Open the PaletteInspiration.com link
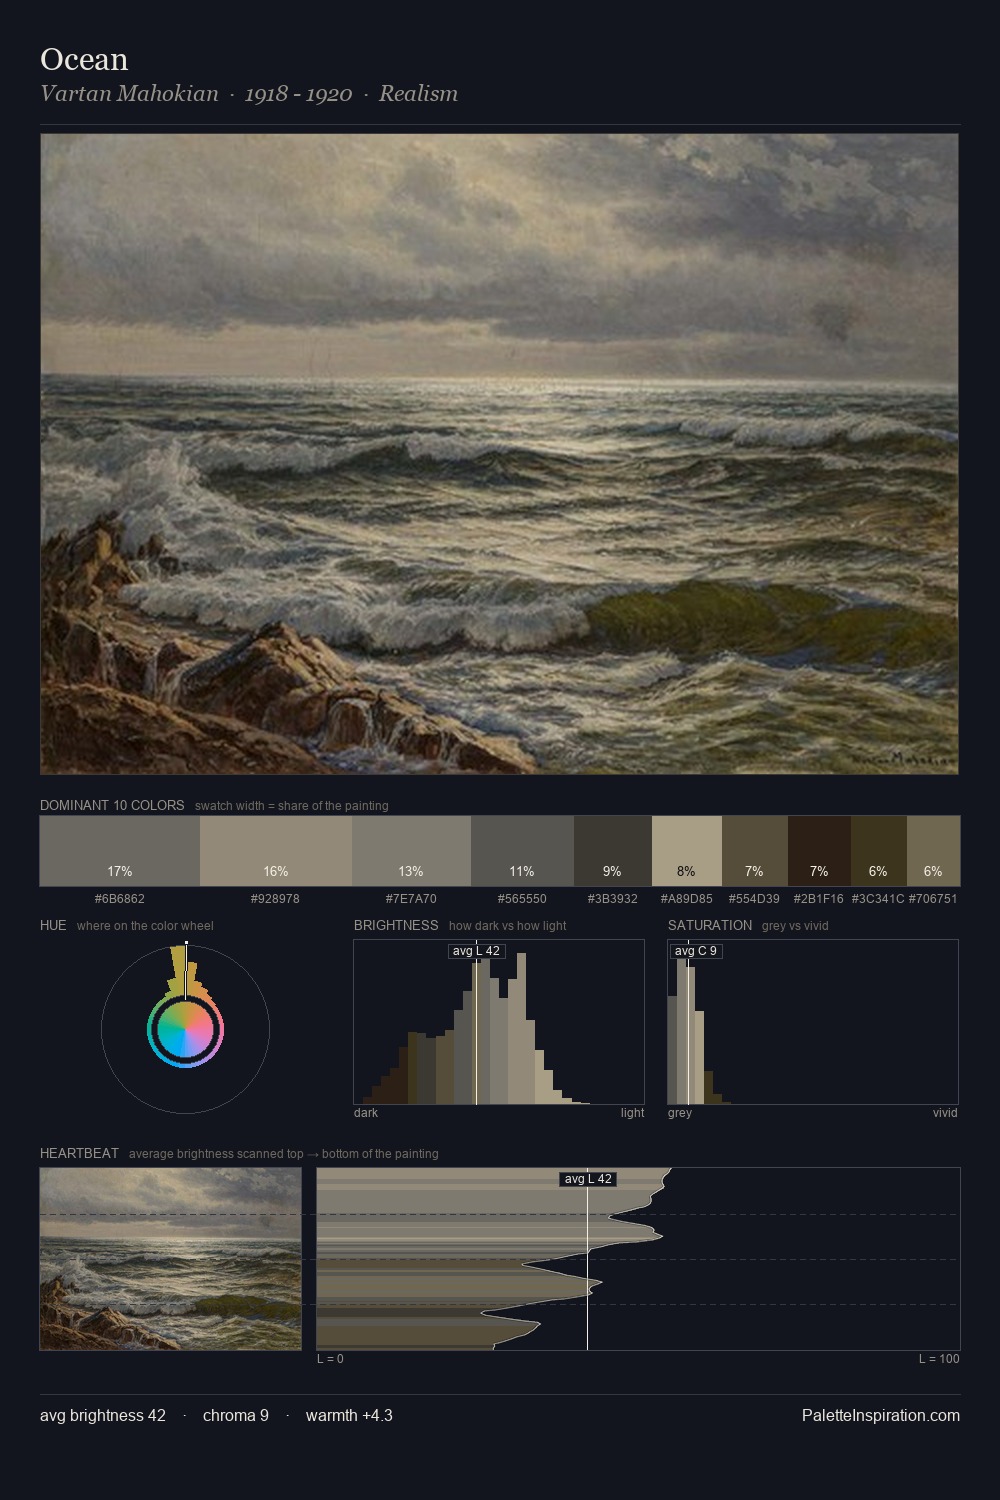1000x1500 pixels. click(x=881, y=1416)
